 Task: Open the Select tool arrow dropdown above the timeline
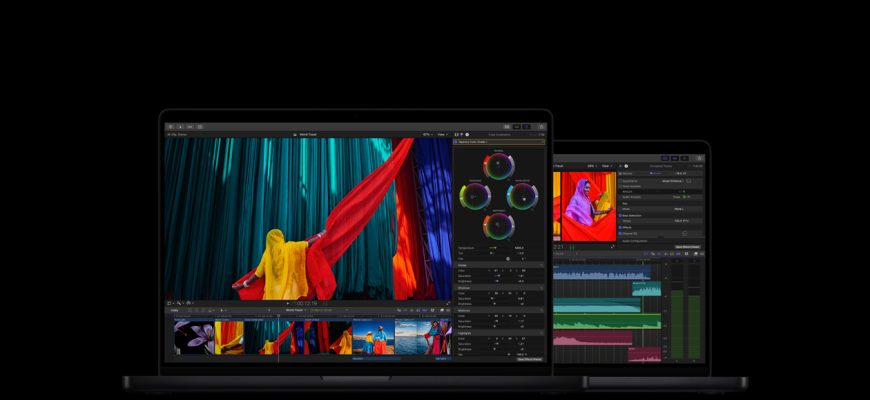tap(223, 310)
